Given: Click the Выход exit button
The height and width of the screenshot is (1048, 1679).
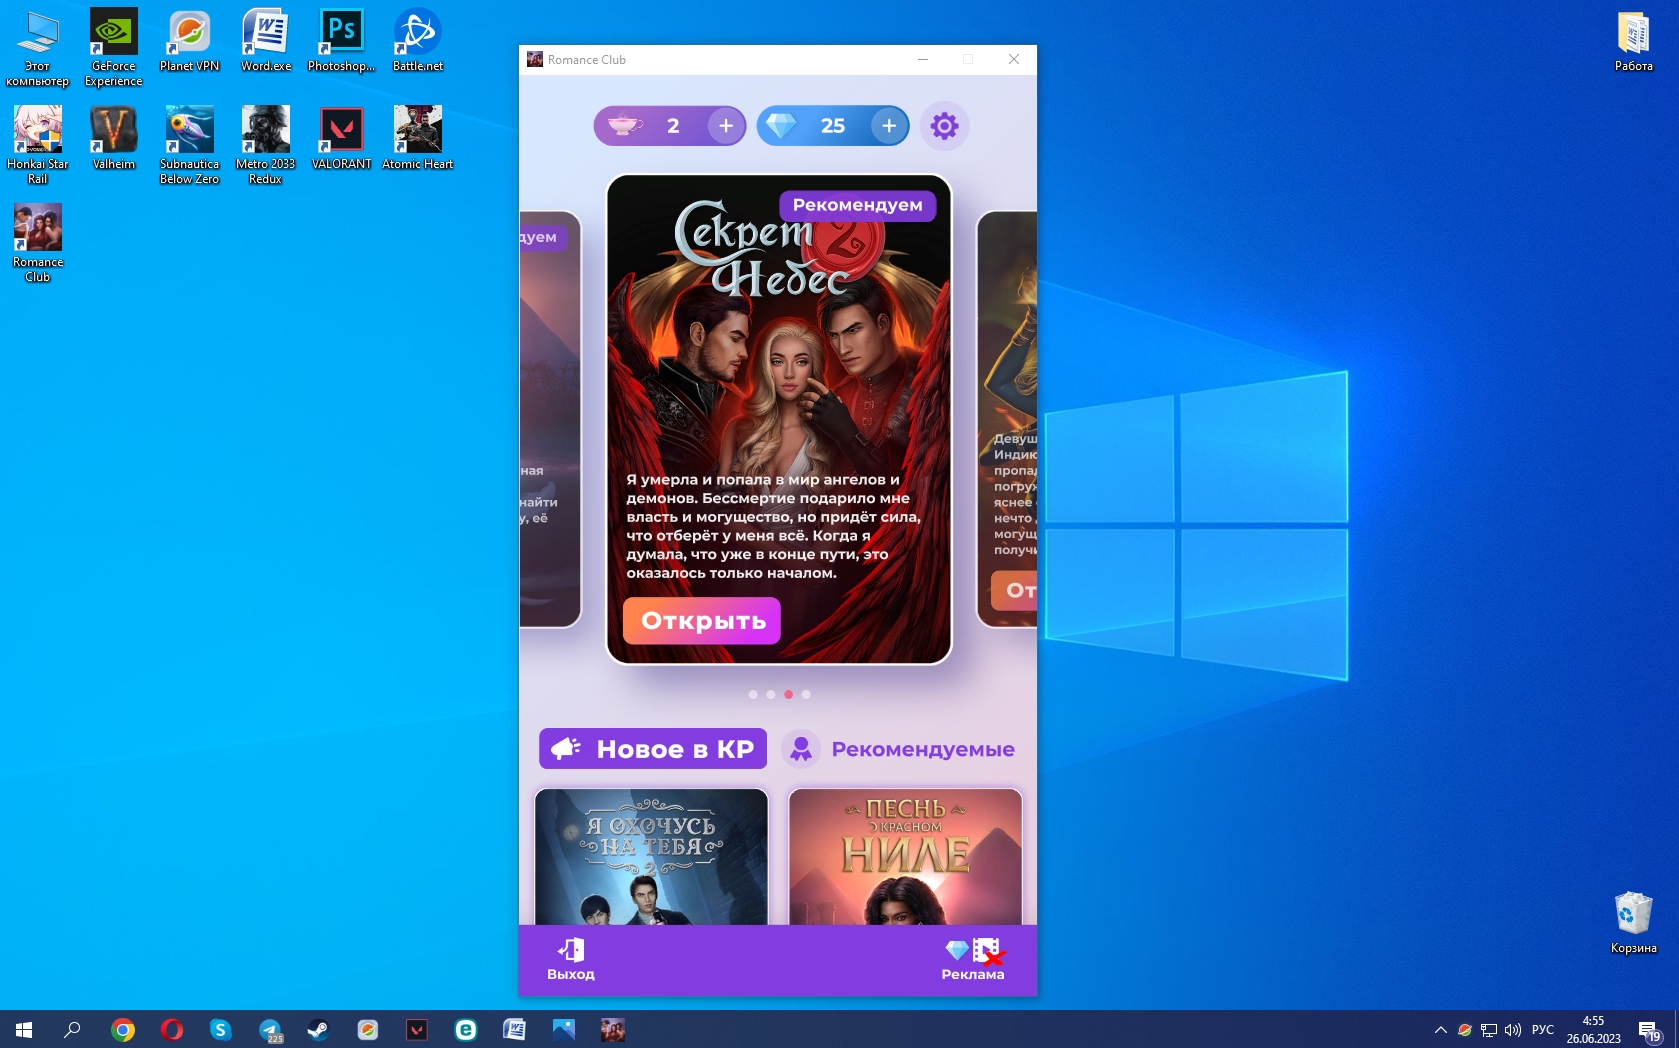Looking at the screenshot, I should (x=571, y=959).
